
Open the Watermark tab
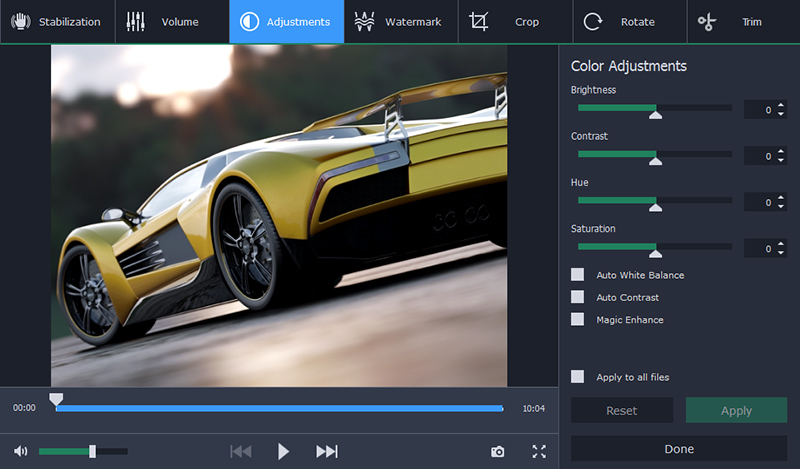point(401,21)
